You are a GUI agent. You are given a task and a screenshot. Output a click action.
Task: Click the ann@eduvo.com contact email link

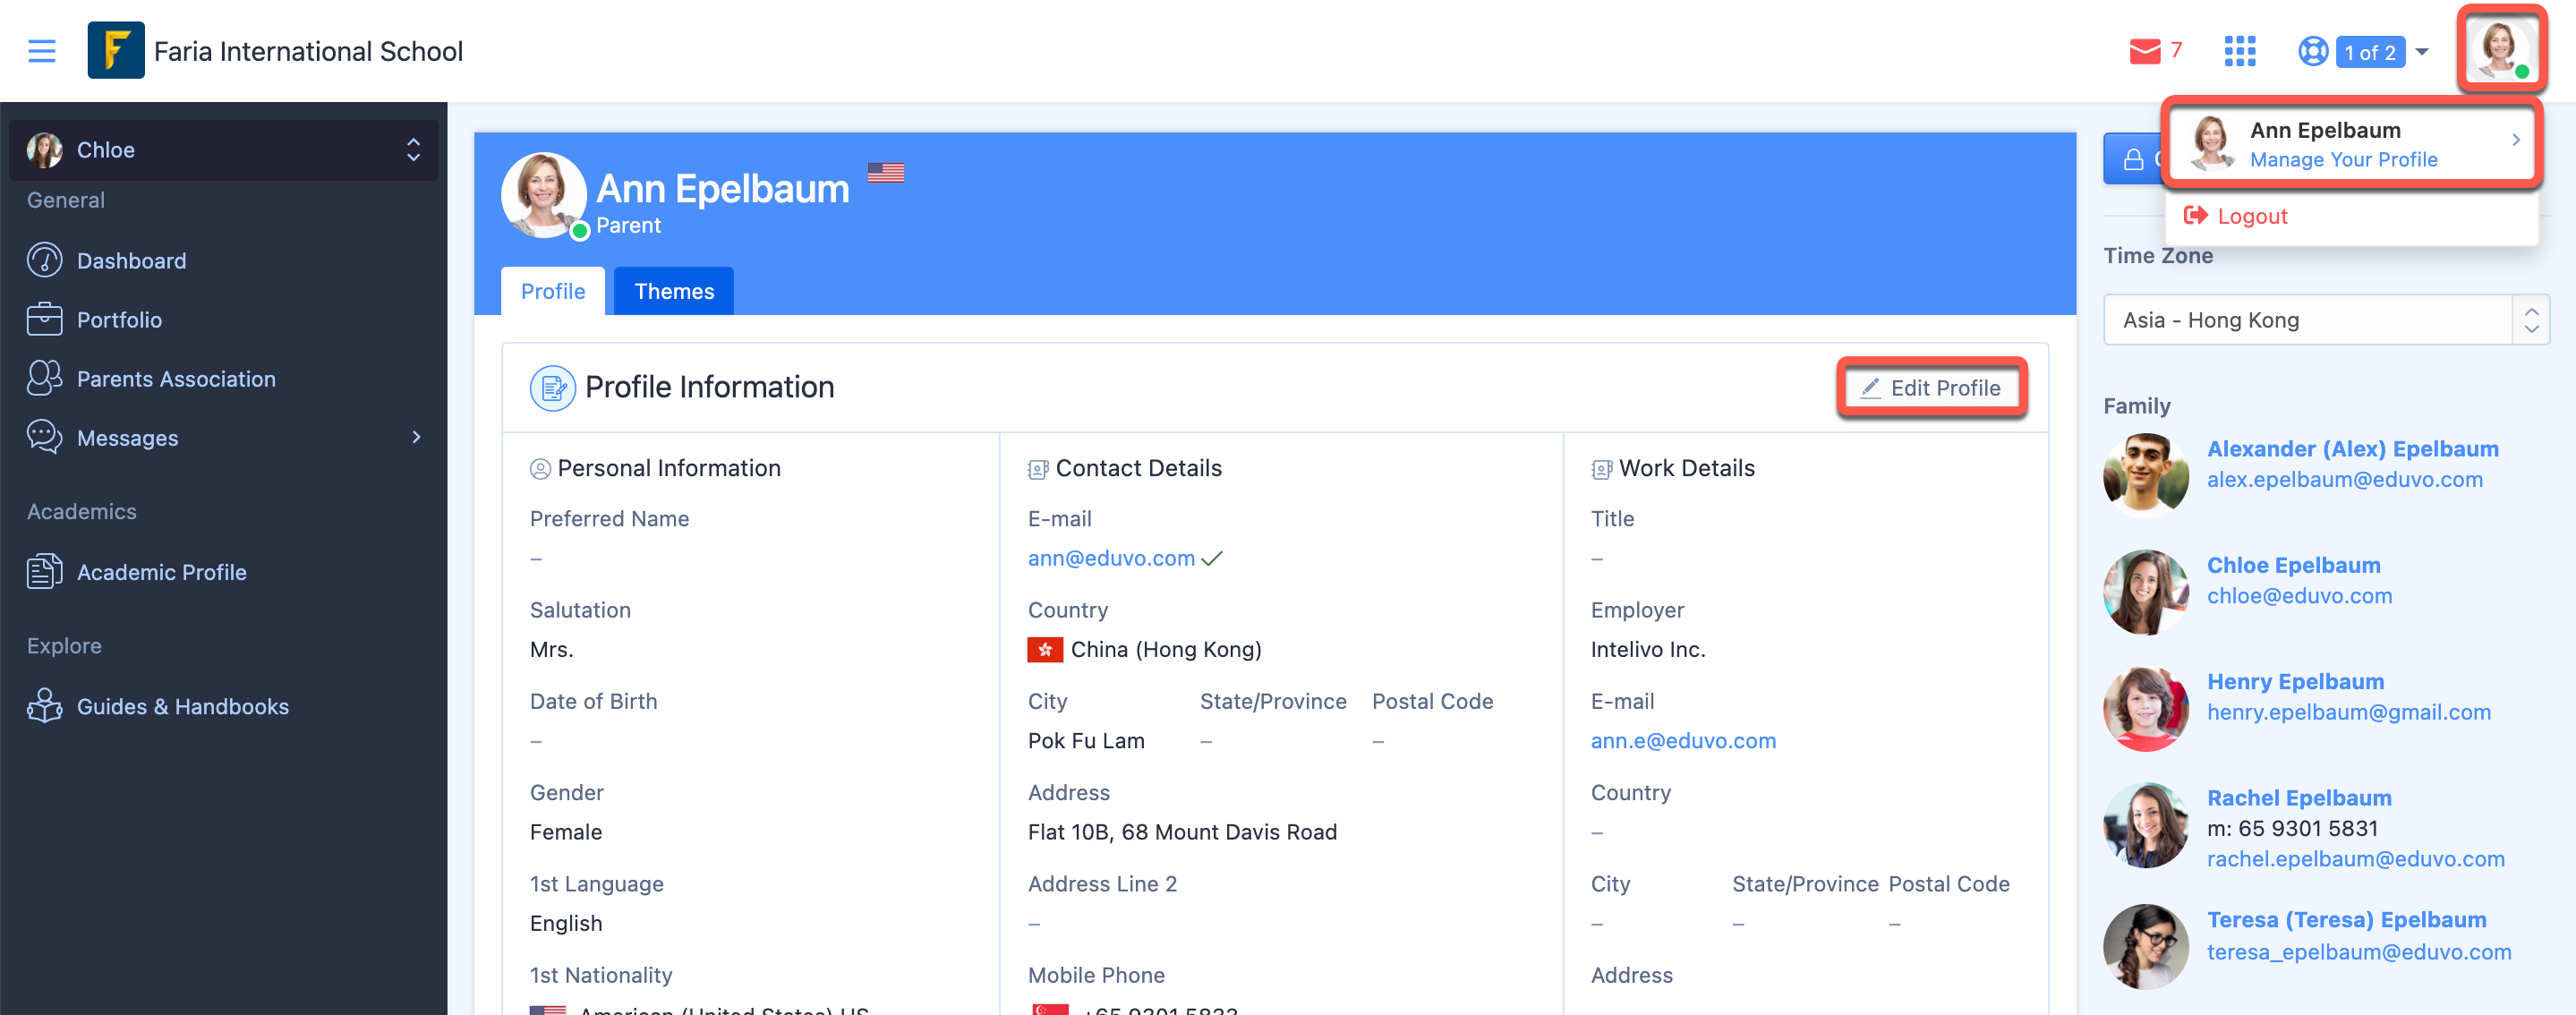pyautogui.click(x=1111, y=558)
